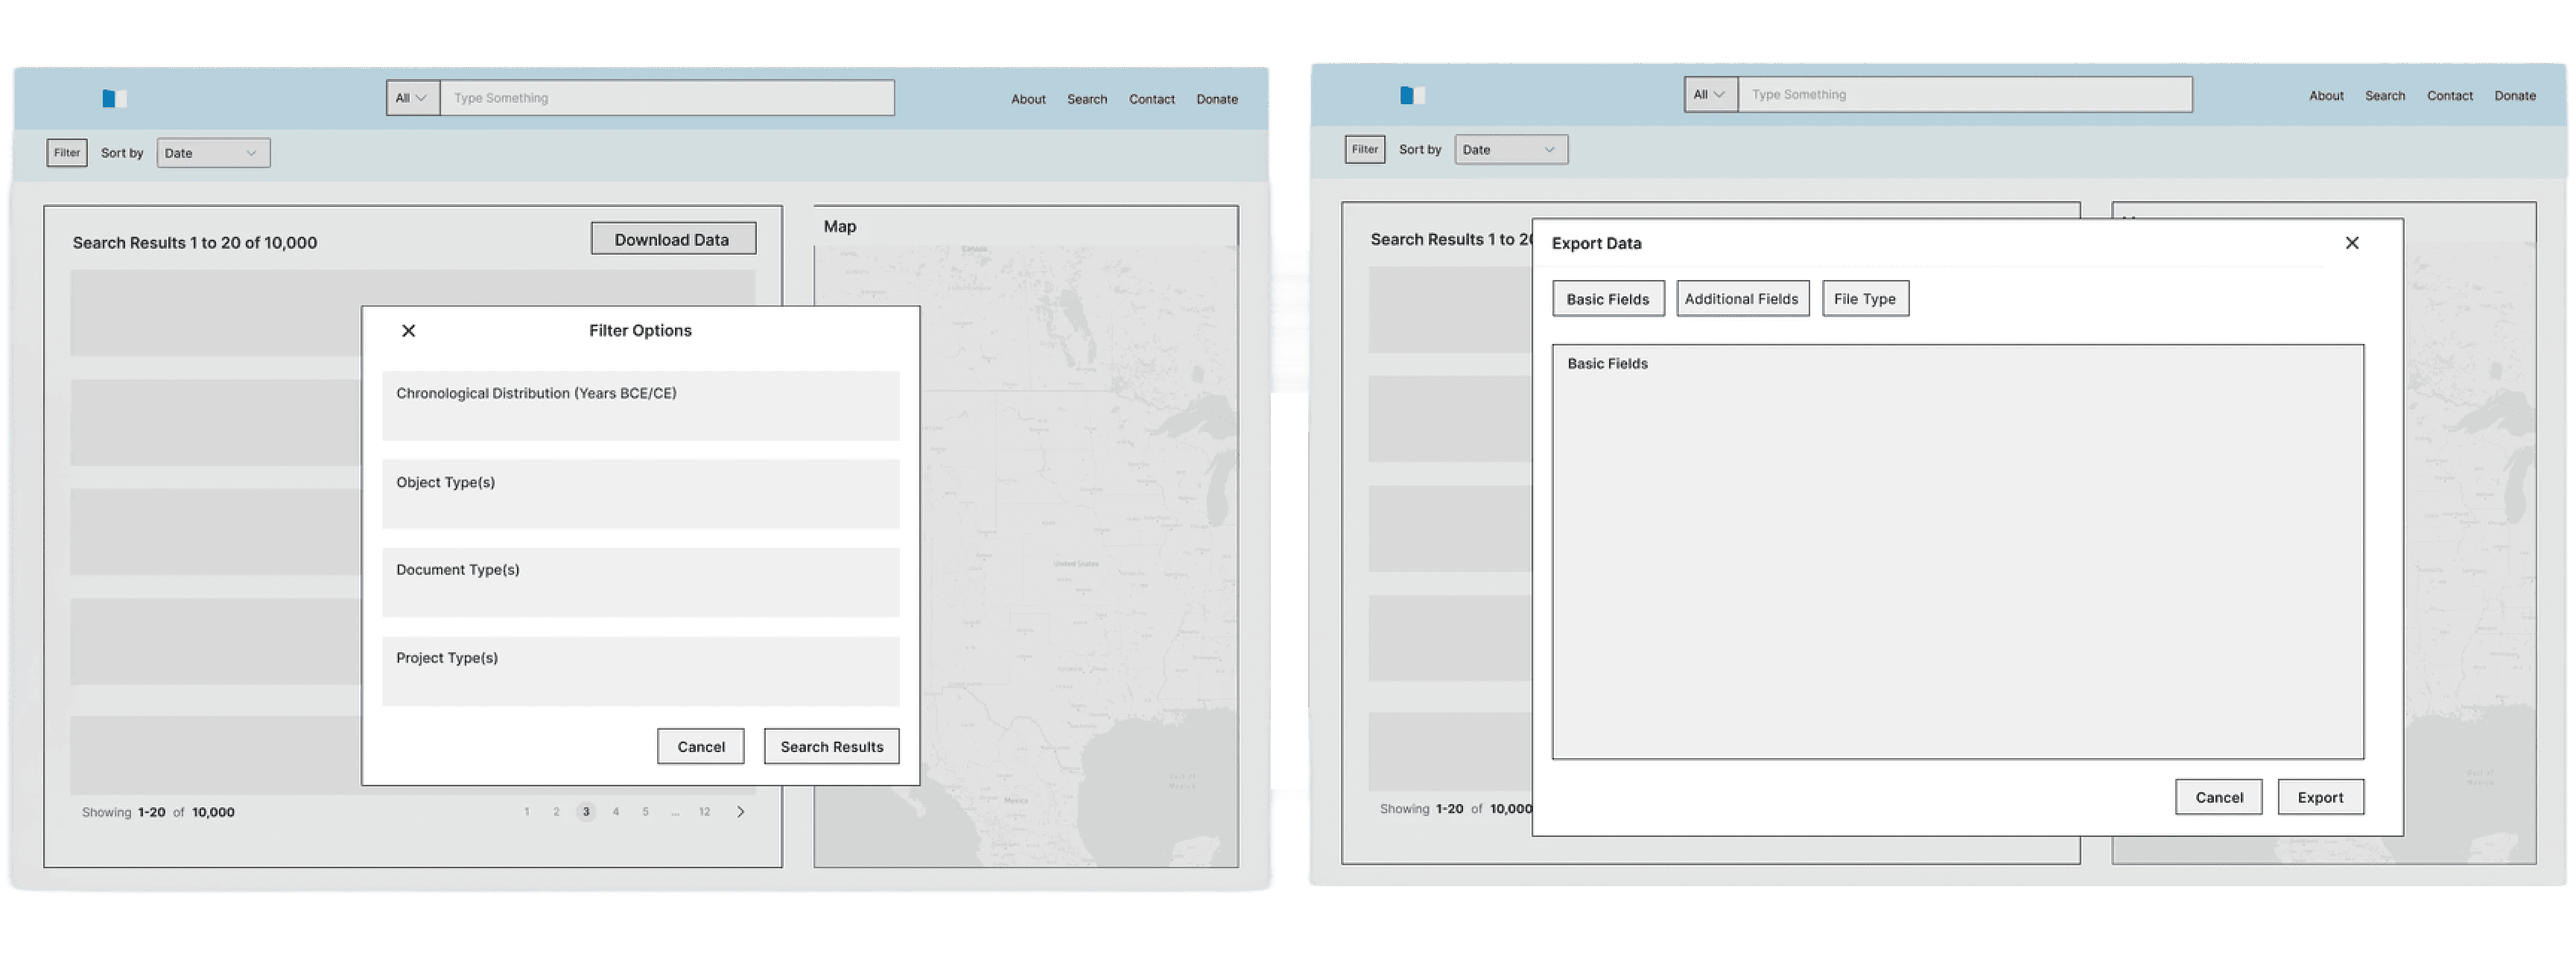
Task: Expand the Date sort dropdown in right mockup
Action: 1511,150
